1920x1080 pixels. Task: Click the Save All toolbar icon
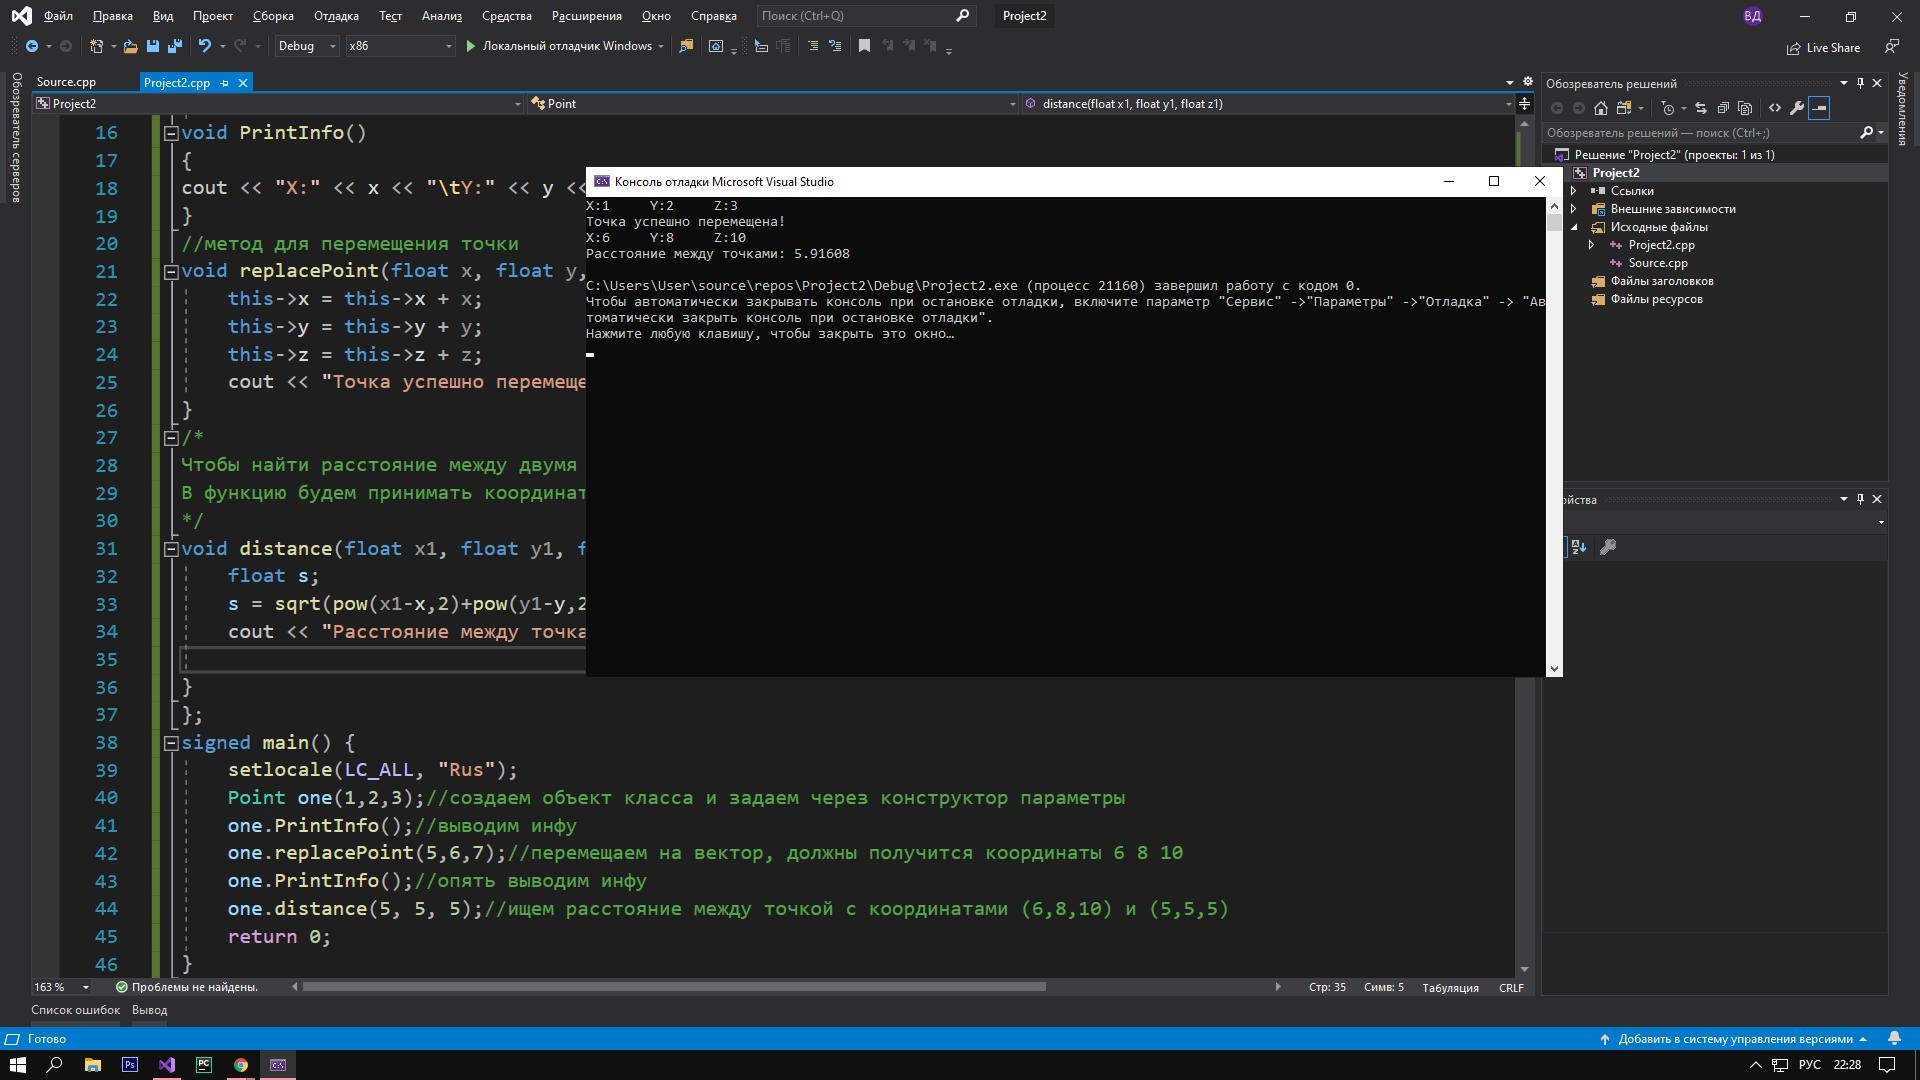[175, 46]
